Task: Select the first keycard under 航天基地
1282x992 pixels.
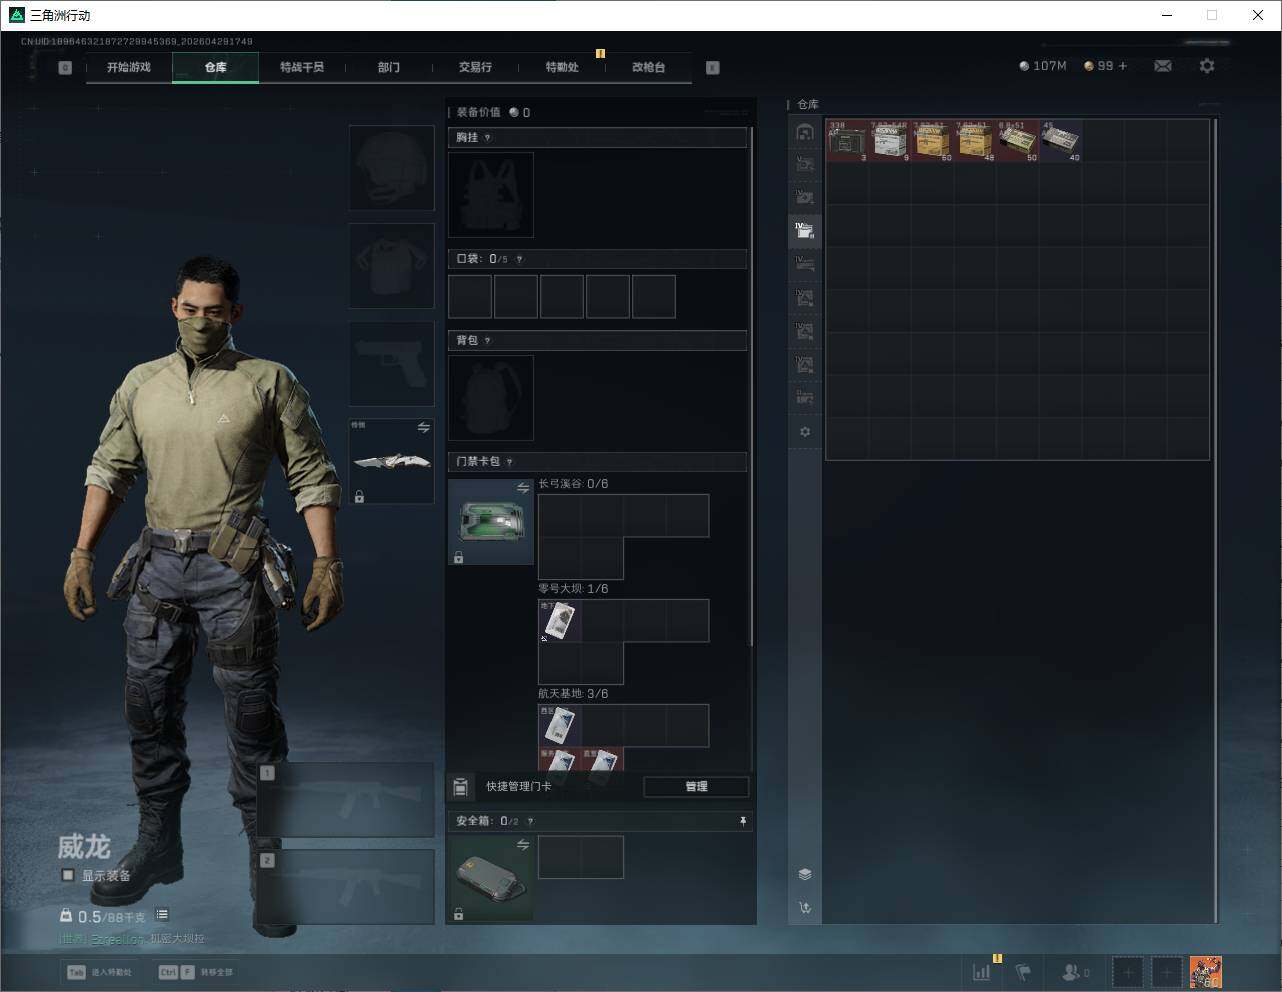Action: point(560,726)
